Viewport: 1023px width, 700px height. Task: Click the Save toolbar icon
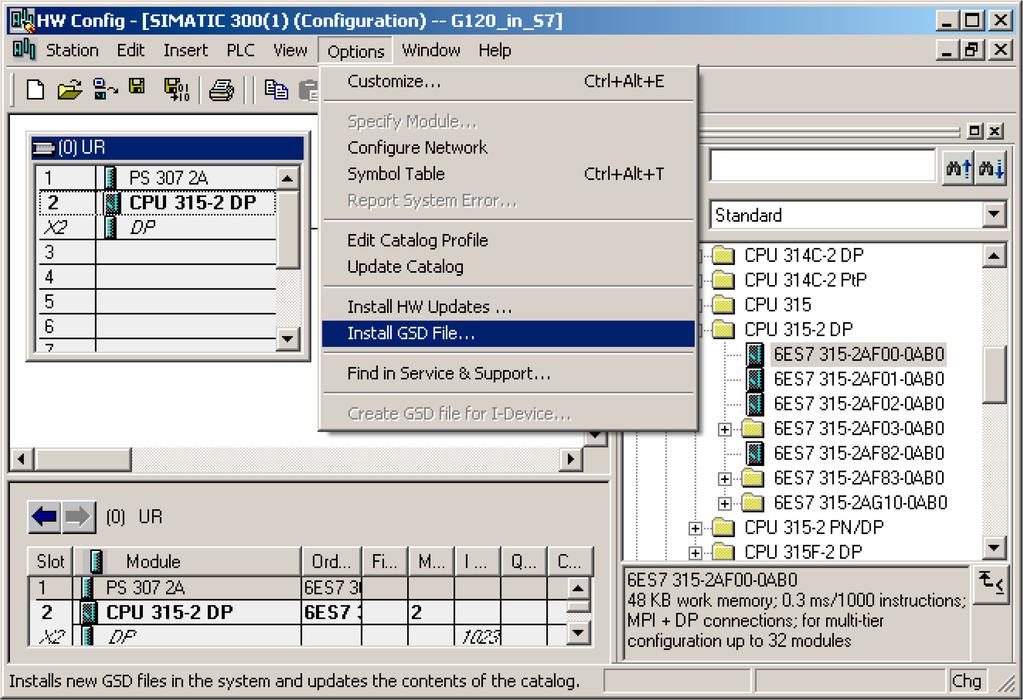(137, 87)
